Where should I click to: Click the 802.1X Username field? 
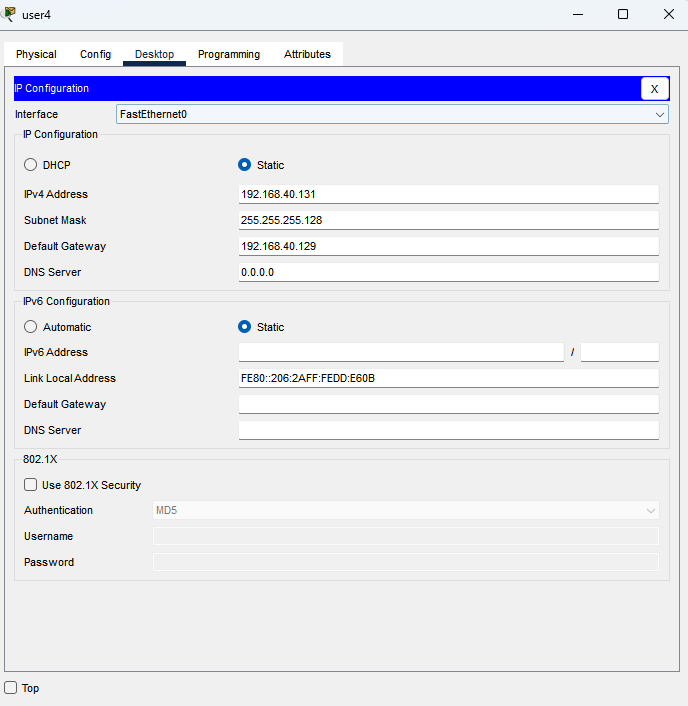(x=406, y=536)
